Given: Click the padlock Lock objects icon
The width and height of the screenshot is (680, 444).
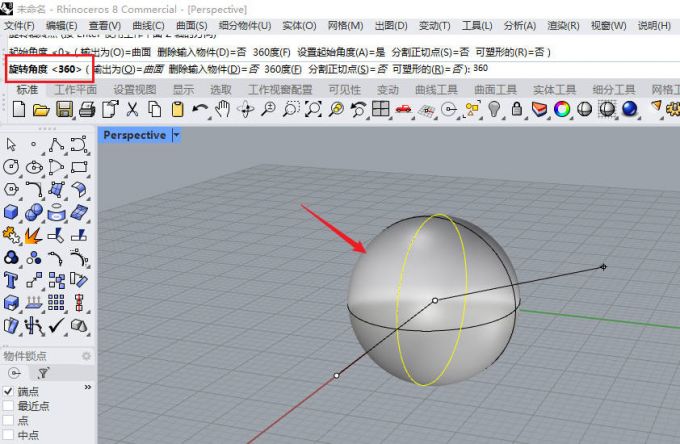Looking at the screenshot, I should pyautogui.click(x=517, y=109).
